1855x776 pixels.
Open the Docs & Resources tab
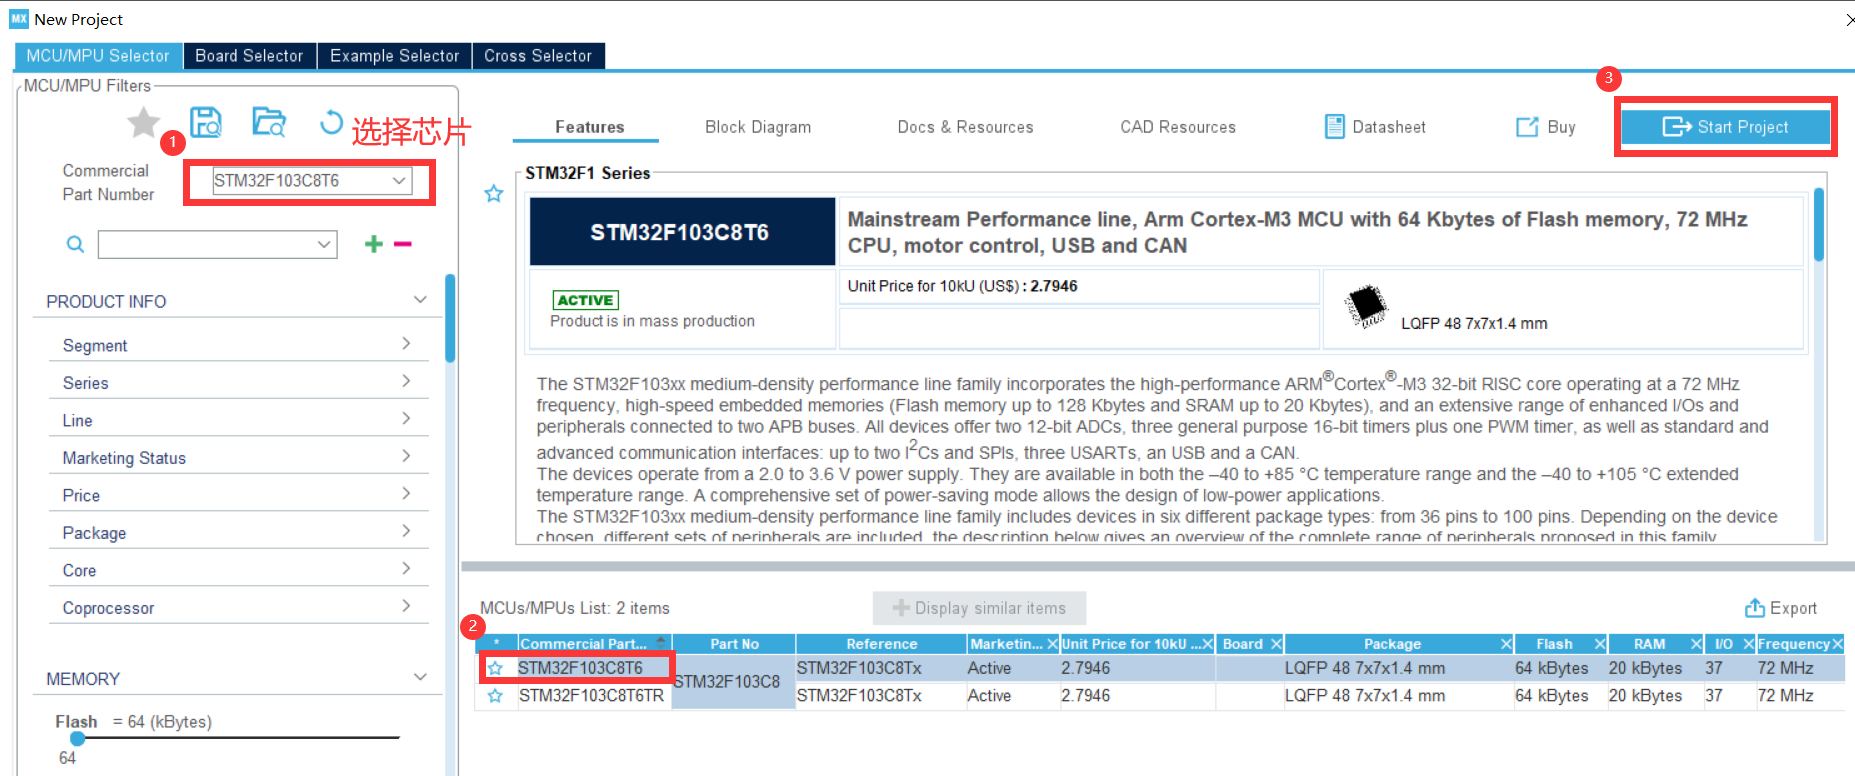pos(965,127)
